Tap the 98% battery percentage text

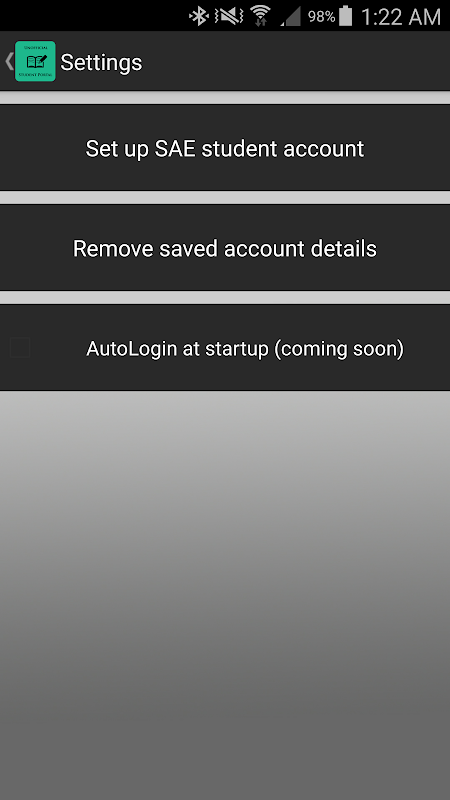point(321,17)
